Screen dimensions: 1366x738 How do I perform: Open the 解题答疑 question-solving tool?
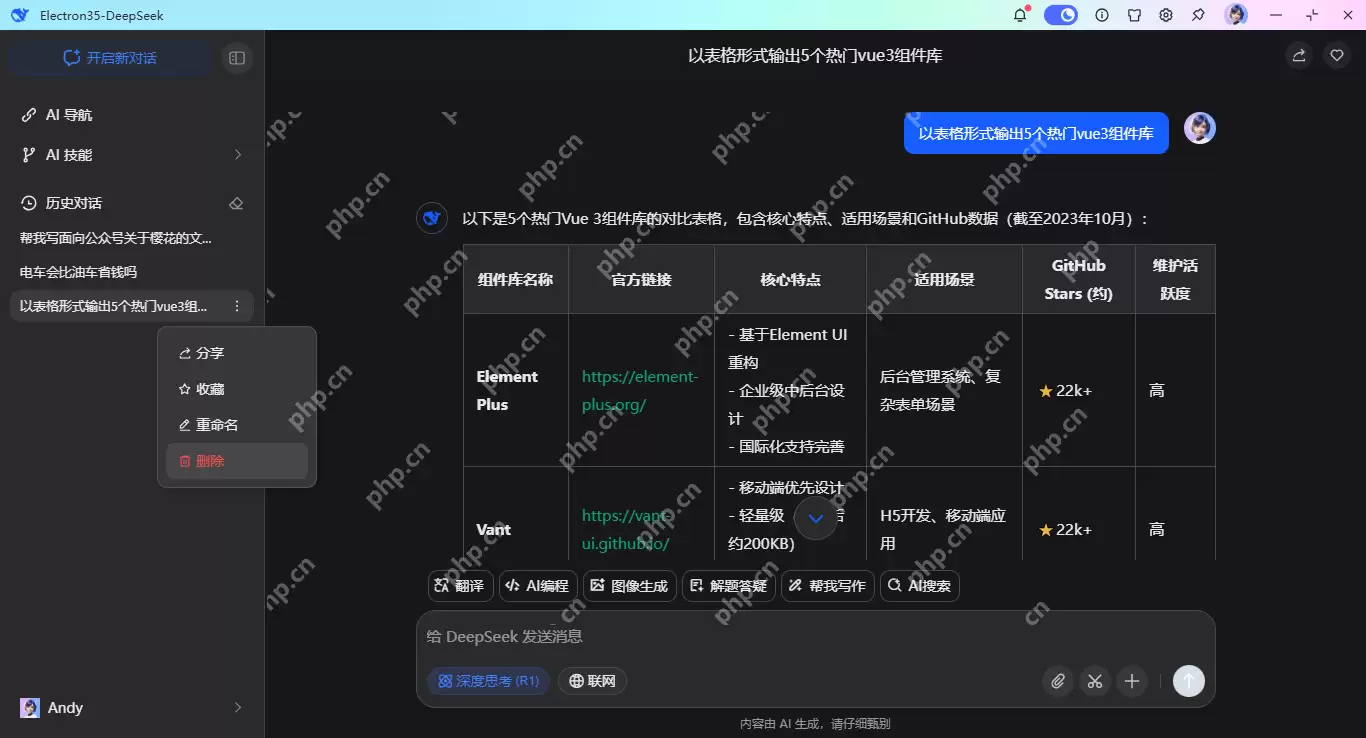coord(728,586)
